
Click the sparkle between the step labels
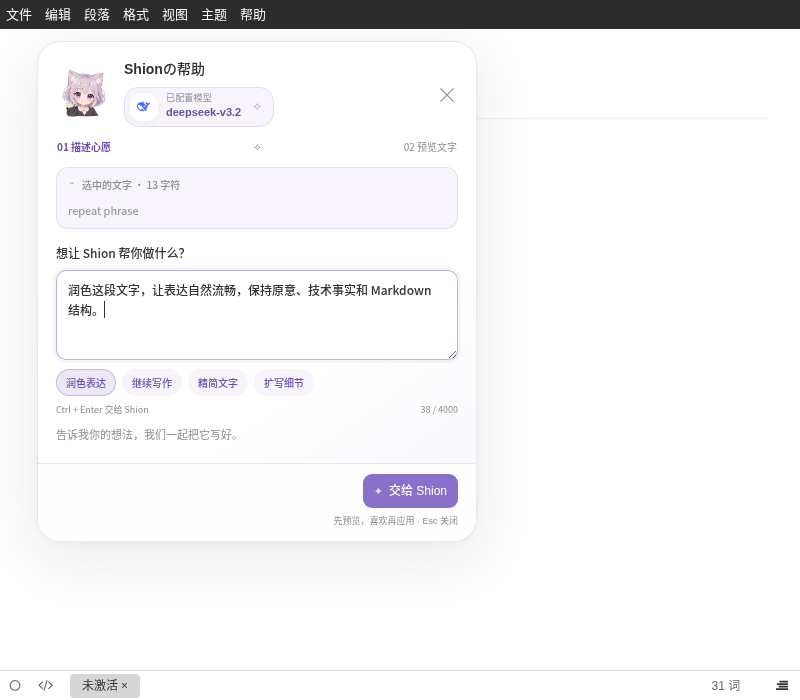click(257, 147)
